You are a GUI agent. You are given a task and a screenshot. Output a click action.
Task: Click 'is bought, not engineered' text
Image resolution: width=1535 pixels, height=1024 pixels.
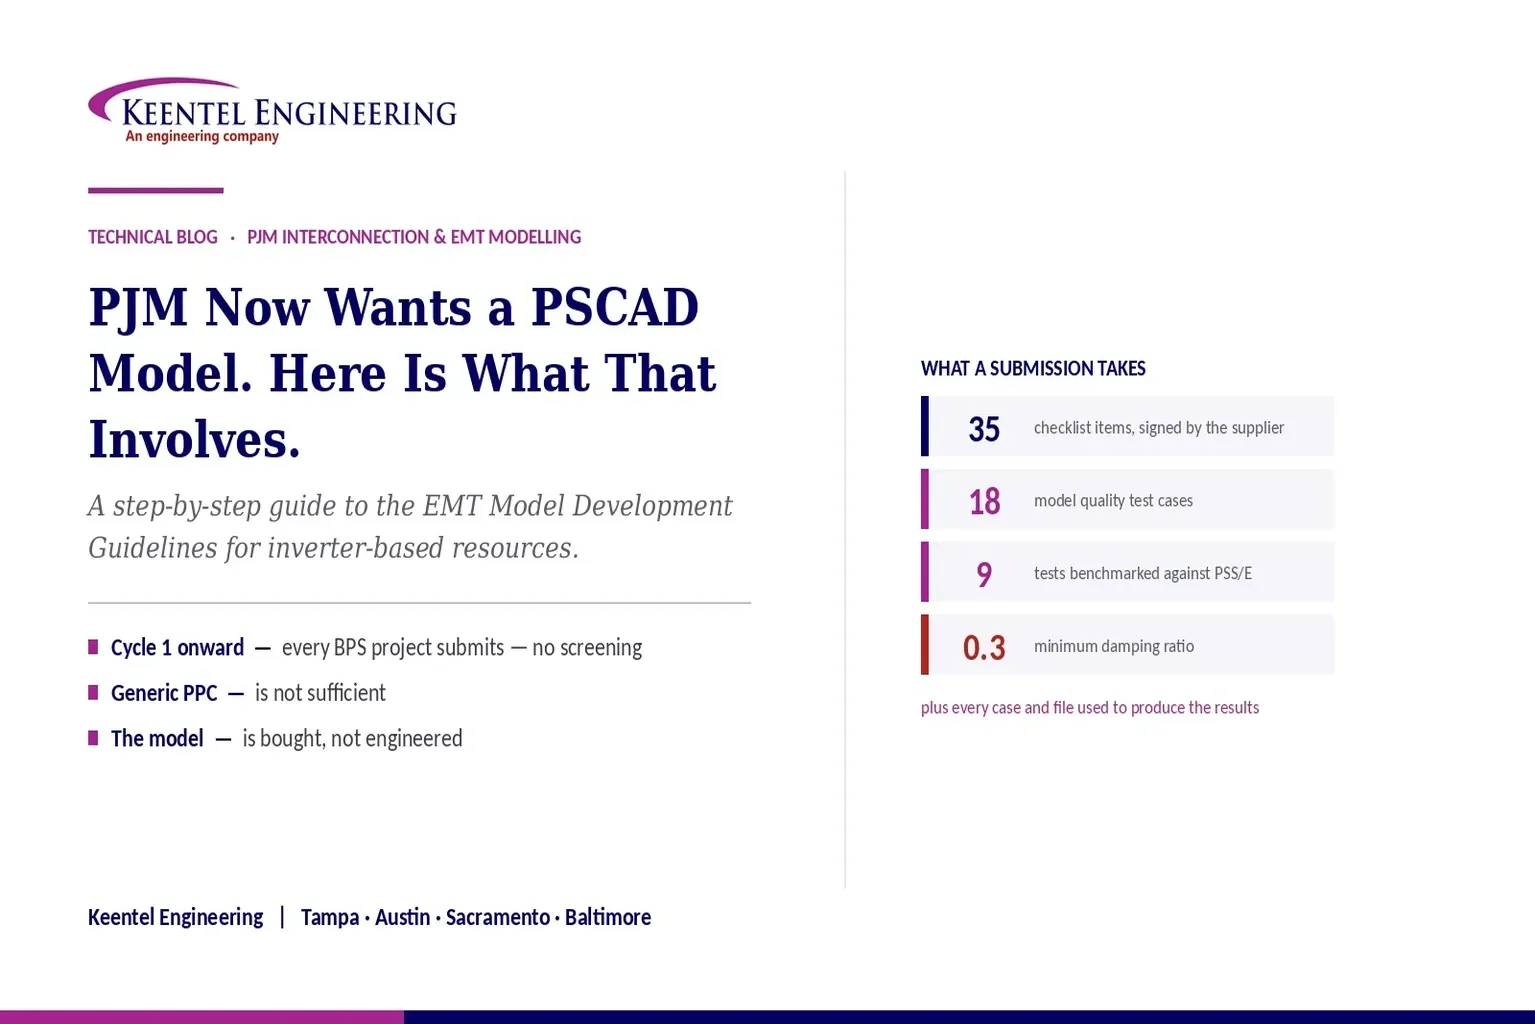(x=352, y=738)
